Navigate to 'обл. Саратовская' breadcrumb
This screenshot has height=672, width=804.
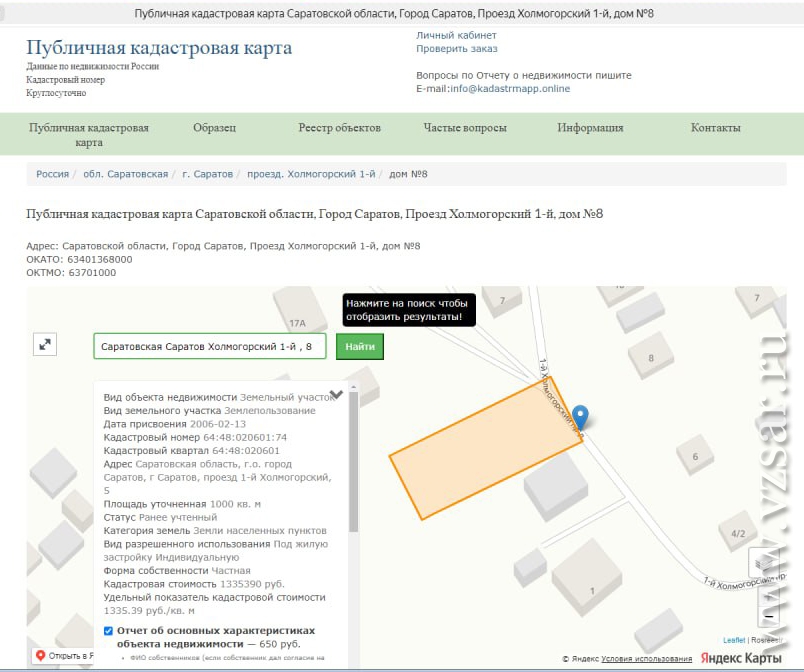click(x=125, y=174)
